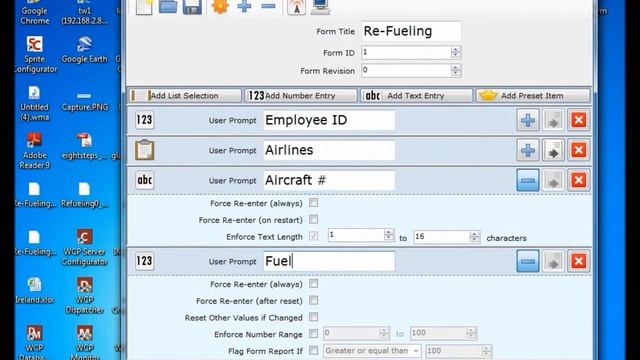The image size is (640, 360).
Task: Click the Form Title field Re-Fueling
Action: (411, 31)
